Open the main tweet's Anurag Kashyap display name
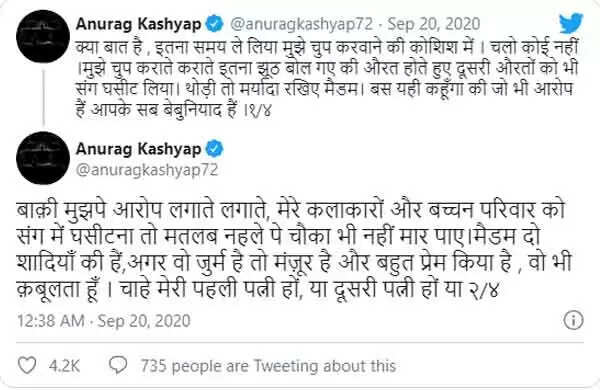 click(x=138, y=149)
